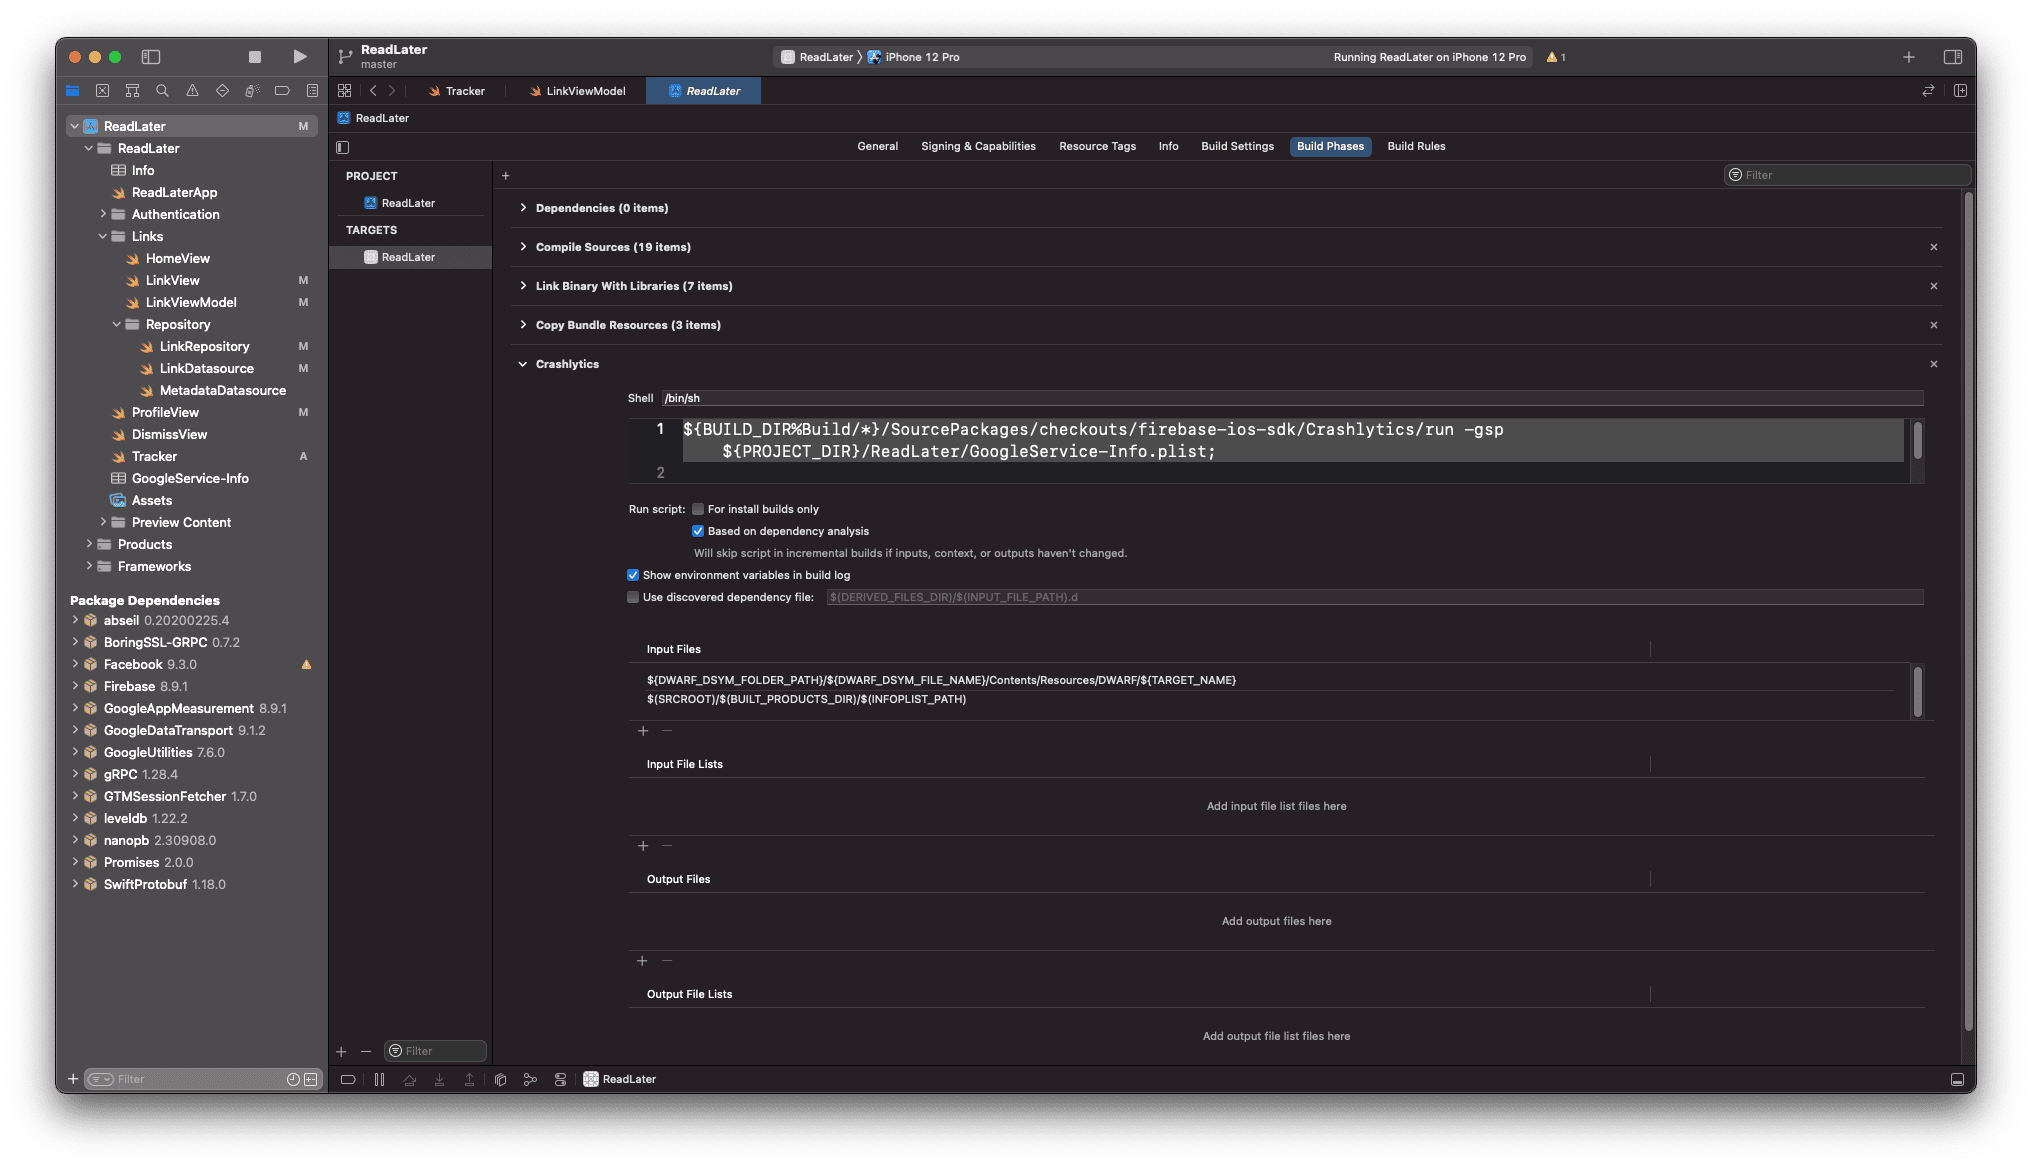Screen dimensions: 2032x1167
Task: Toggle Show environment variables in build log
Action: 633,575
